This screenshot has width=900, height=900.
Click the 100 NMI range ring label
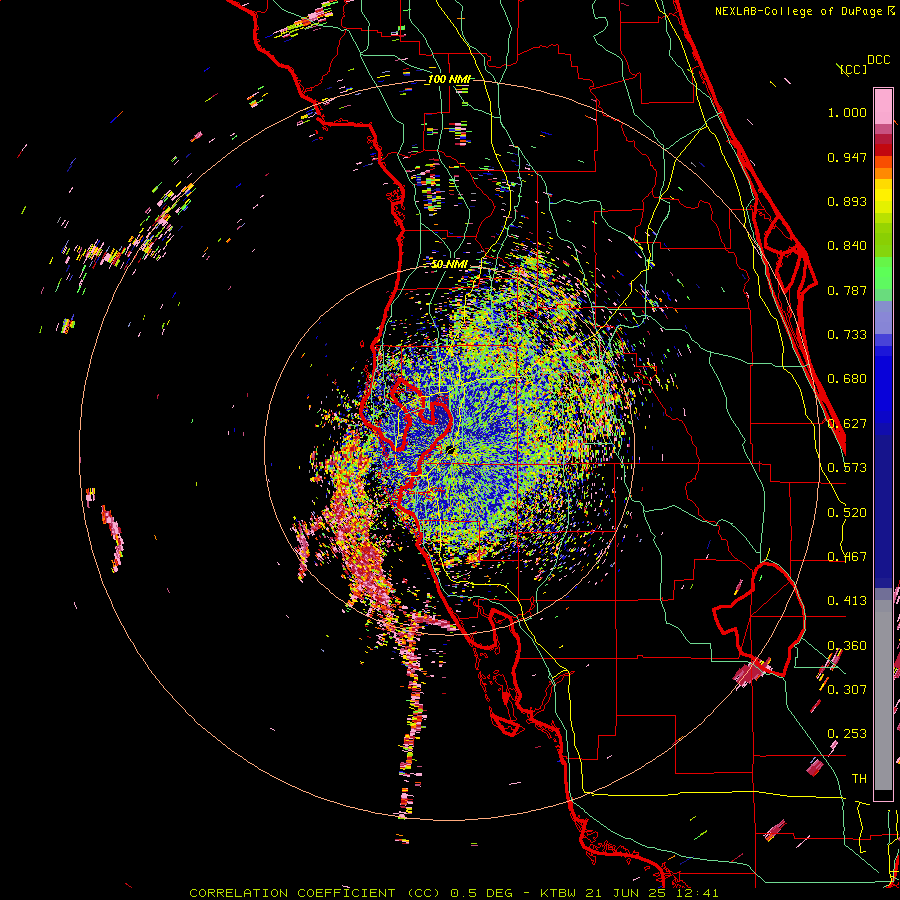(x=449, y=79)
